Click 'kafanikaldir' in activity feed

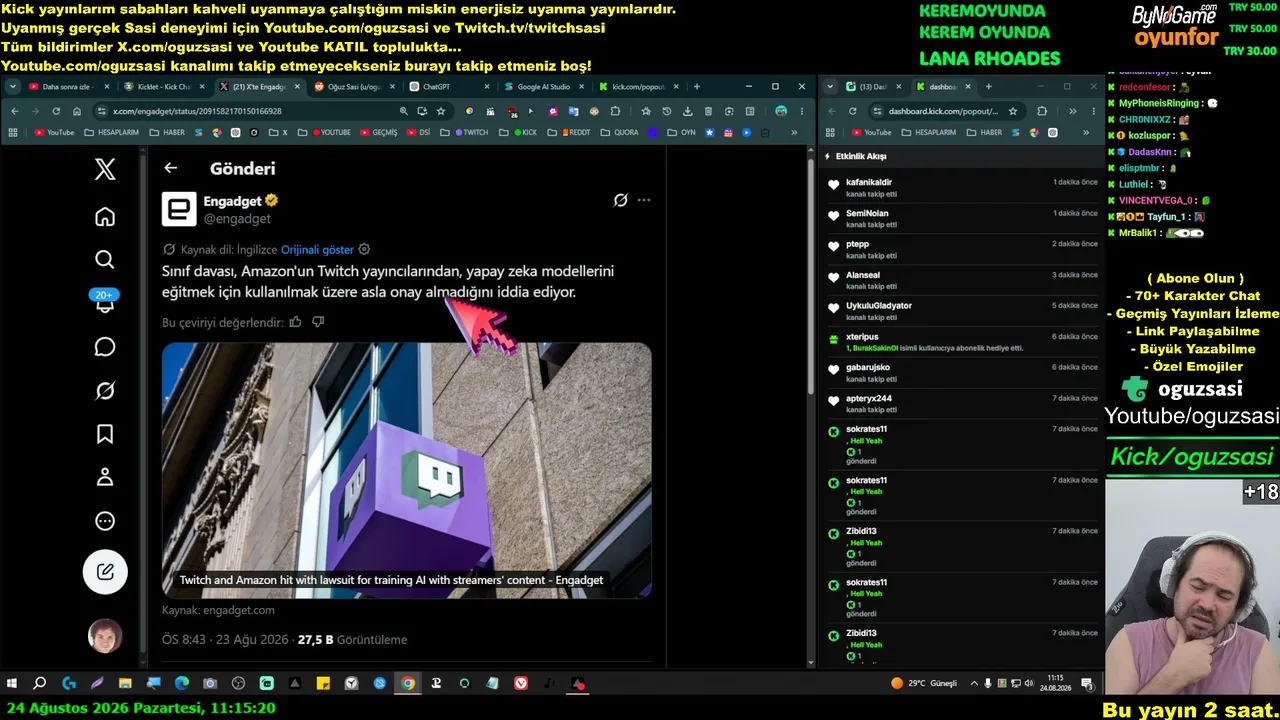point(869,183)
